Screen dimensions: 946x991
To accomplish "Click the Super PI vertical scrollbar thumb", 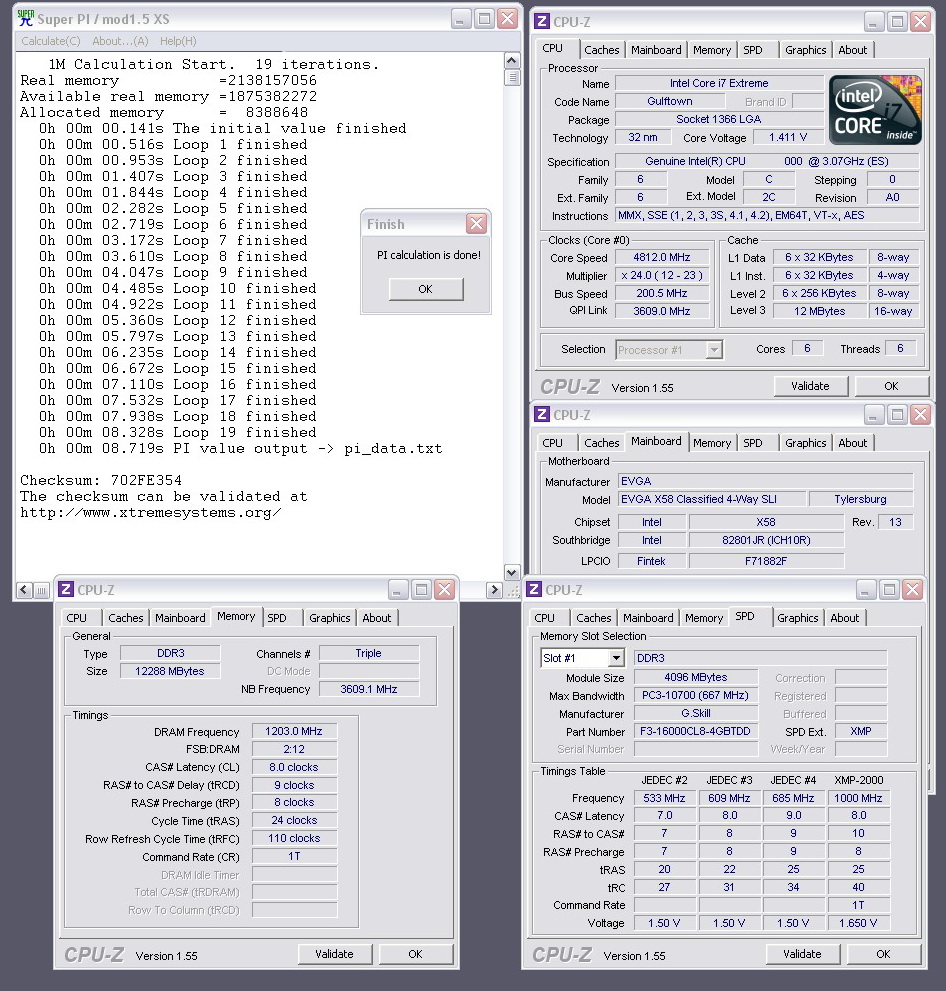I will coord(512,77).
